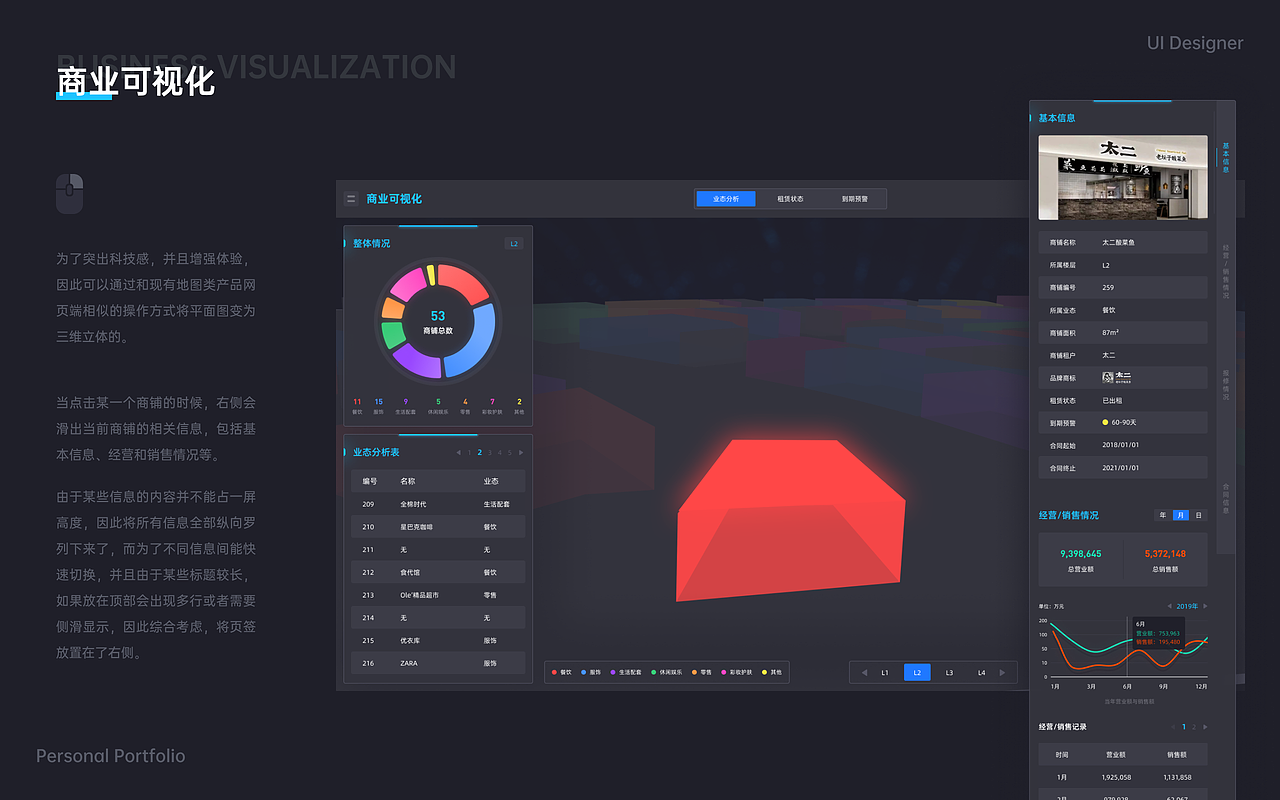Image resolution: width=1280 pixels, height=800 pixels.
Task: Toggle the 彩妆护肤 legend item
Action: click(x=738, y=673)
